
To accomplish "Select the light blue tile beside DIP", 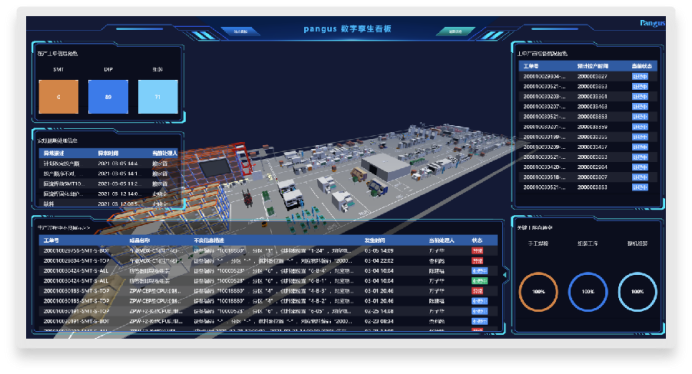I will 158,97.
